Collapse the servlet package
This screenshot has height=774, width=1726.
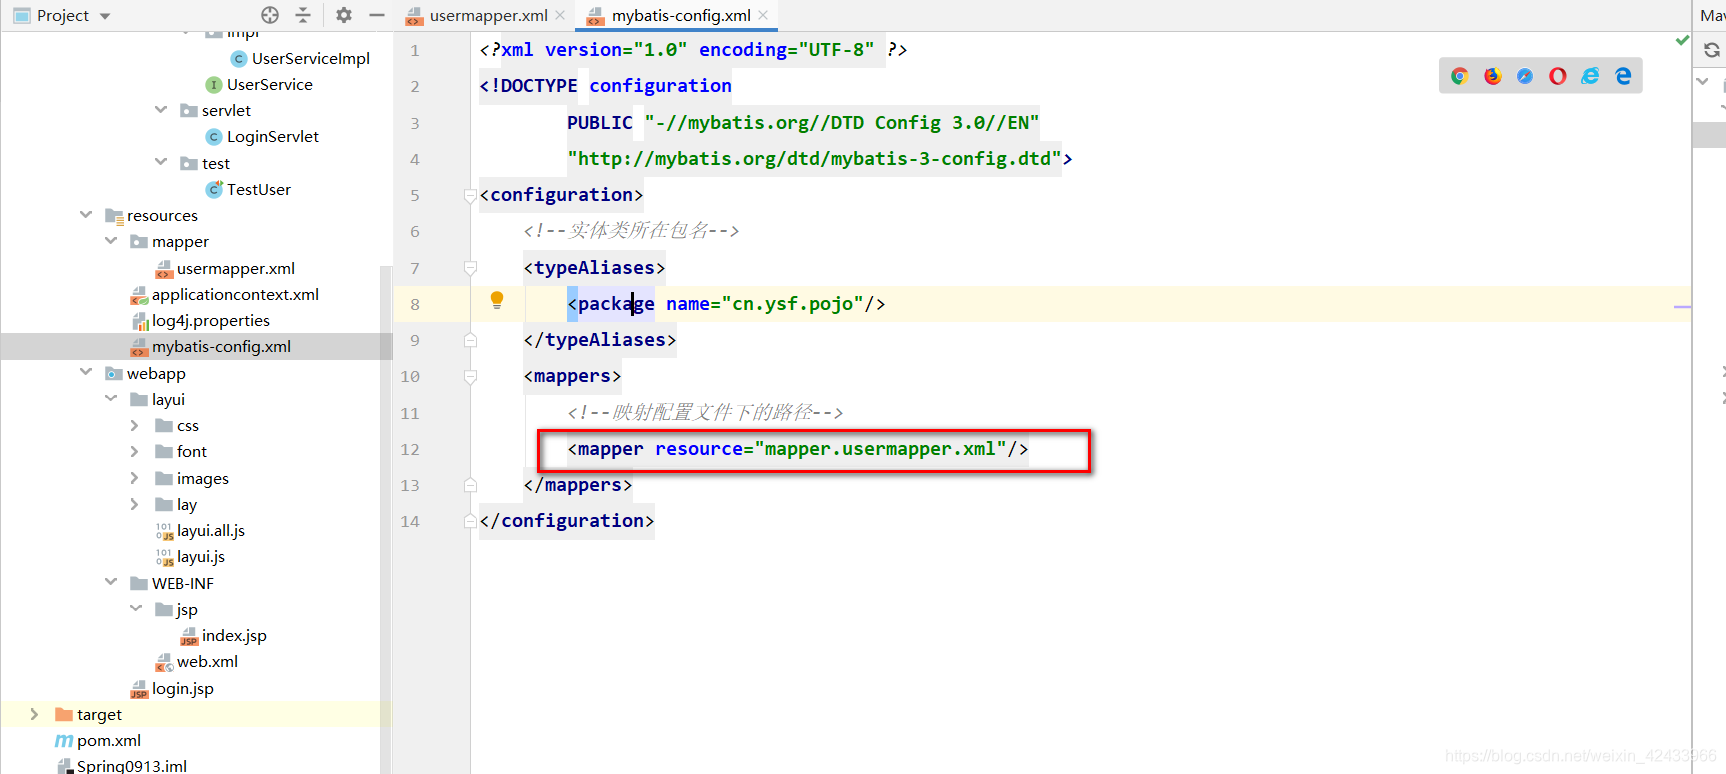coord(161,110)
